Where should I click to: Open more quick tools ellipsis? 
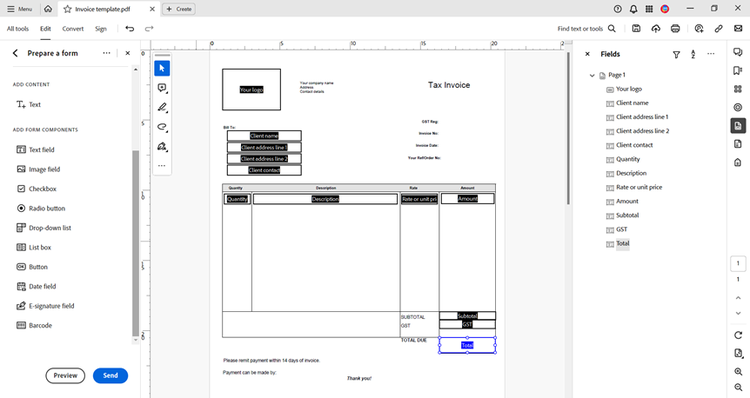(x=162, y=166)
